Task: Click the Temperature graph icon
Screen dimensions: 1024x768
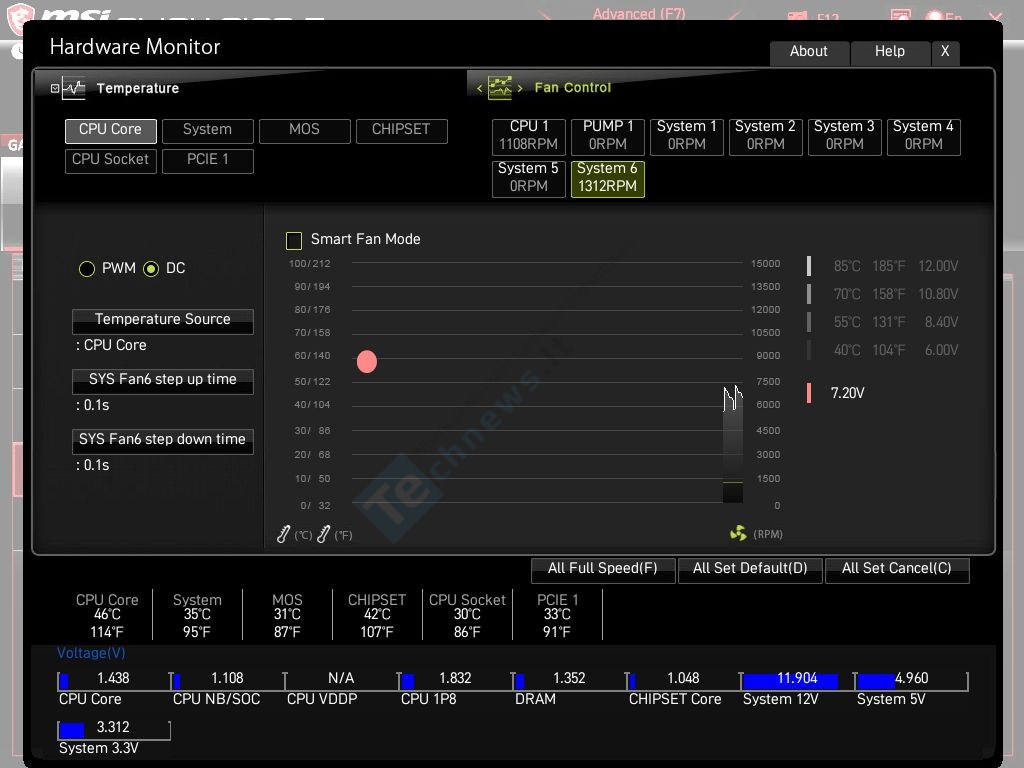Action: point(73,88)
